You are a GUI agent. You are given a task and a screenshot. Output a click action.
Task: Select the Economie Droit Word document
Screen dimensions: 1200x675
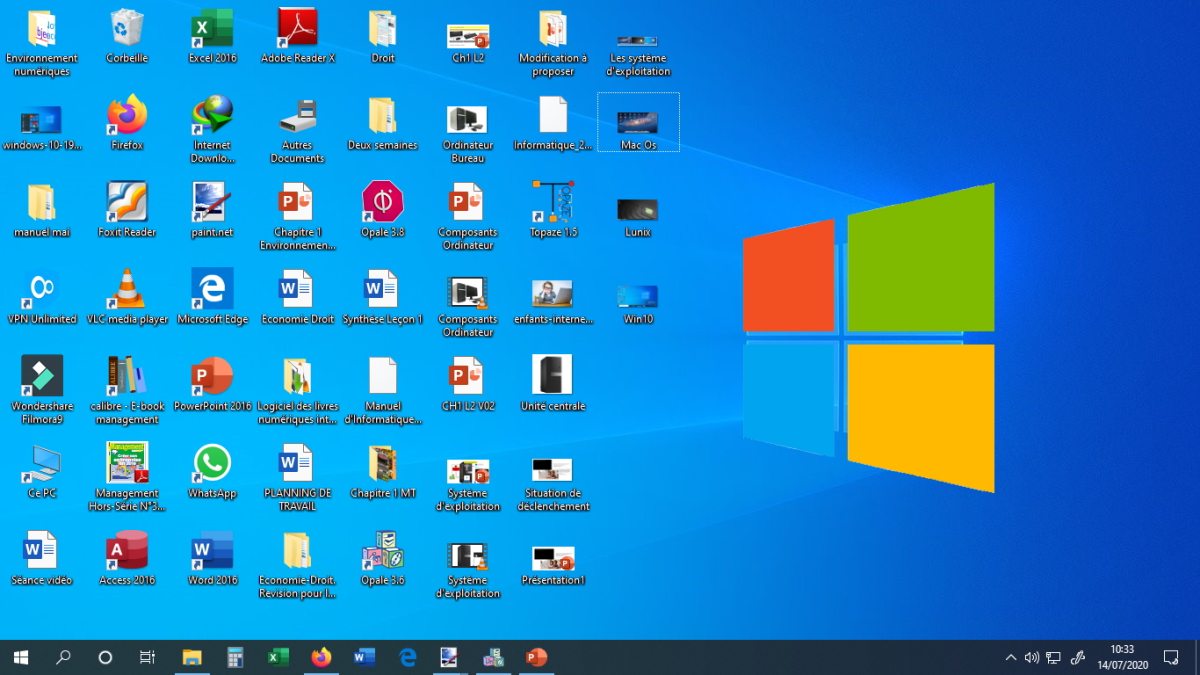[x=297, y=298]
